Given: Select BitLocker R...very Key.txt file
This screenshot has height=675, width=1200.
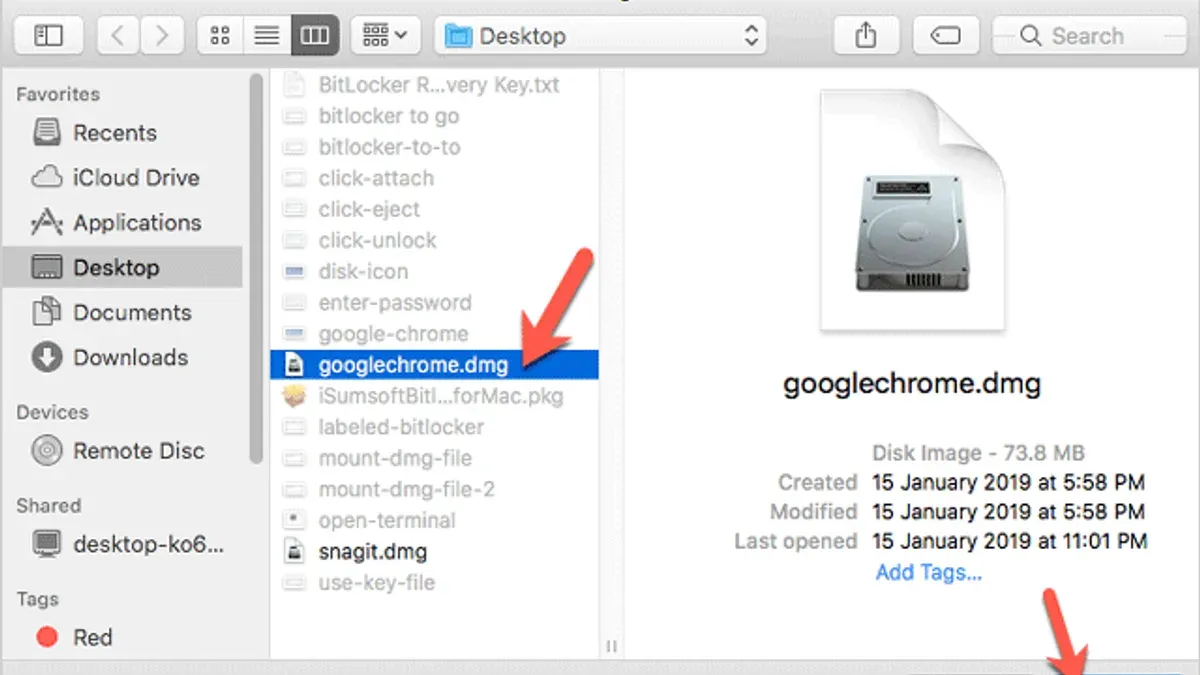Looking at the screenshot, I should tap(434, 85).
